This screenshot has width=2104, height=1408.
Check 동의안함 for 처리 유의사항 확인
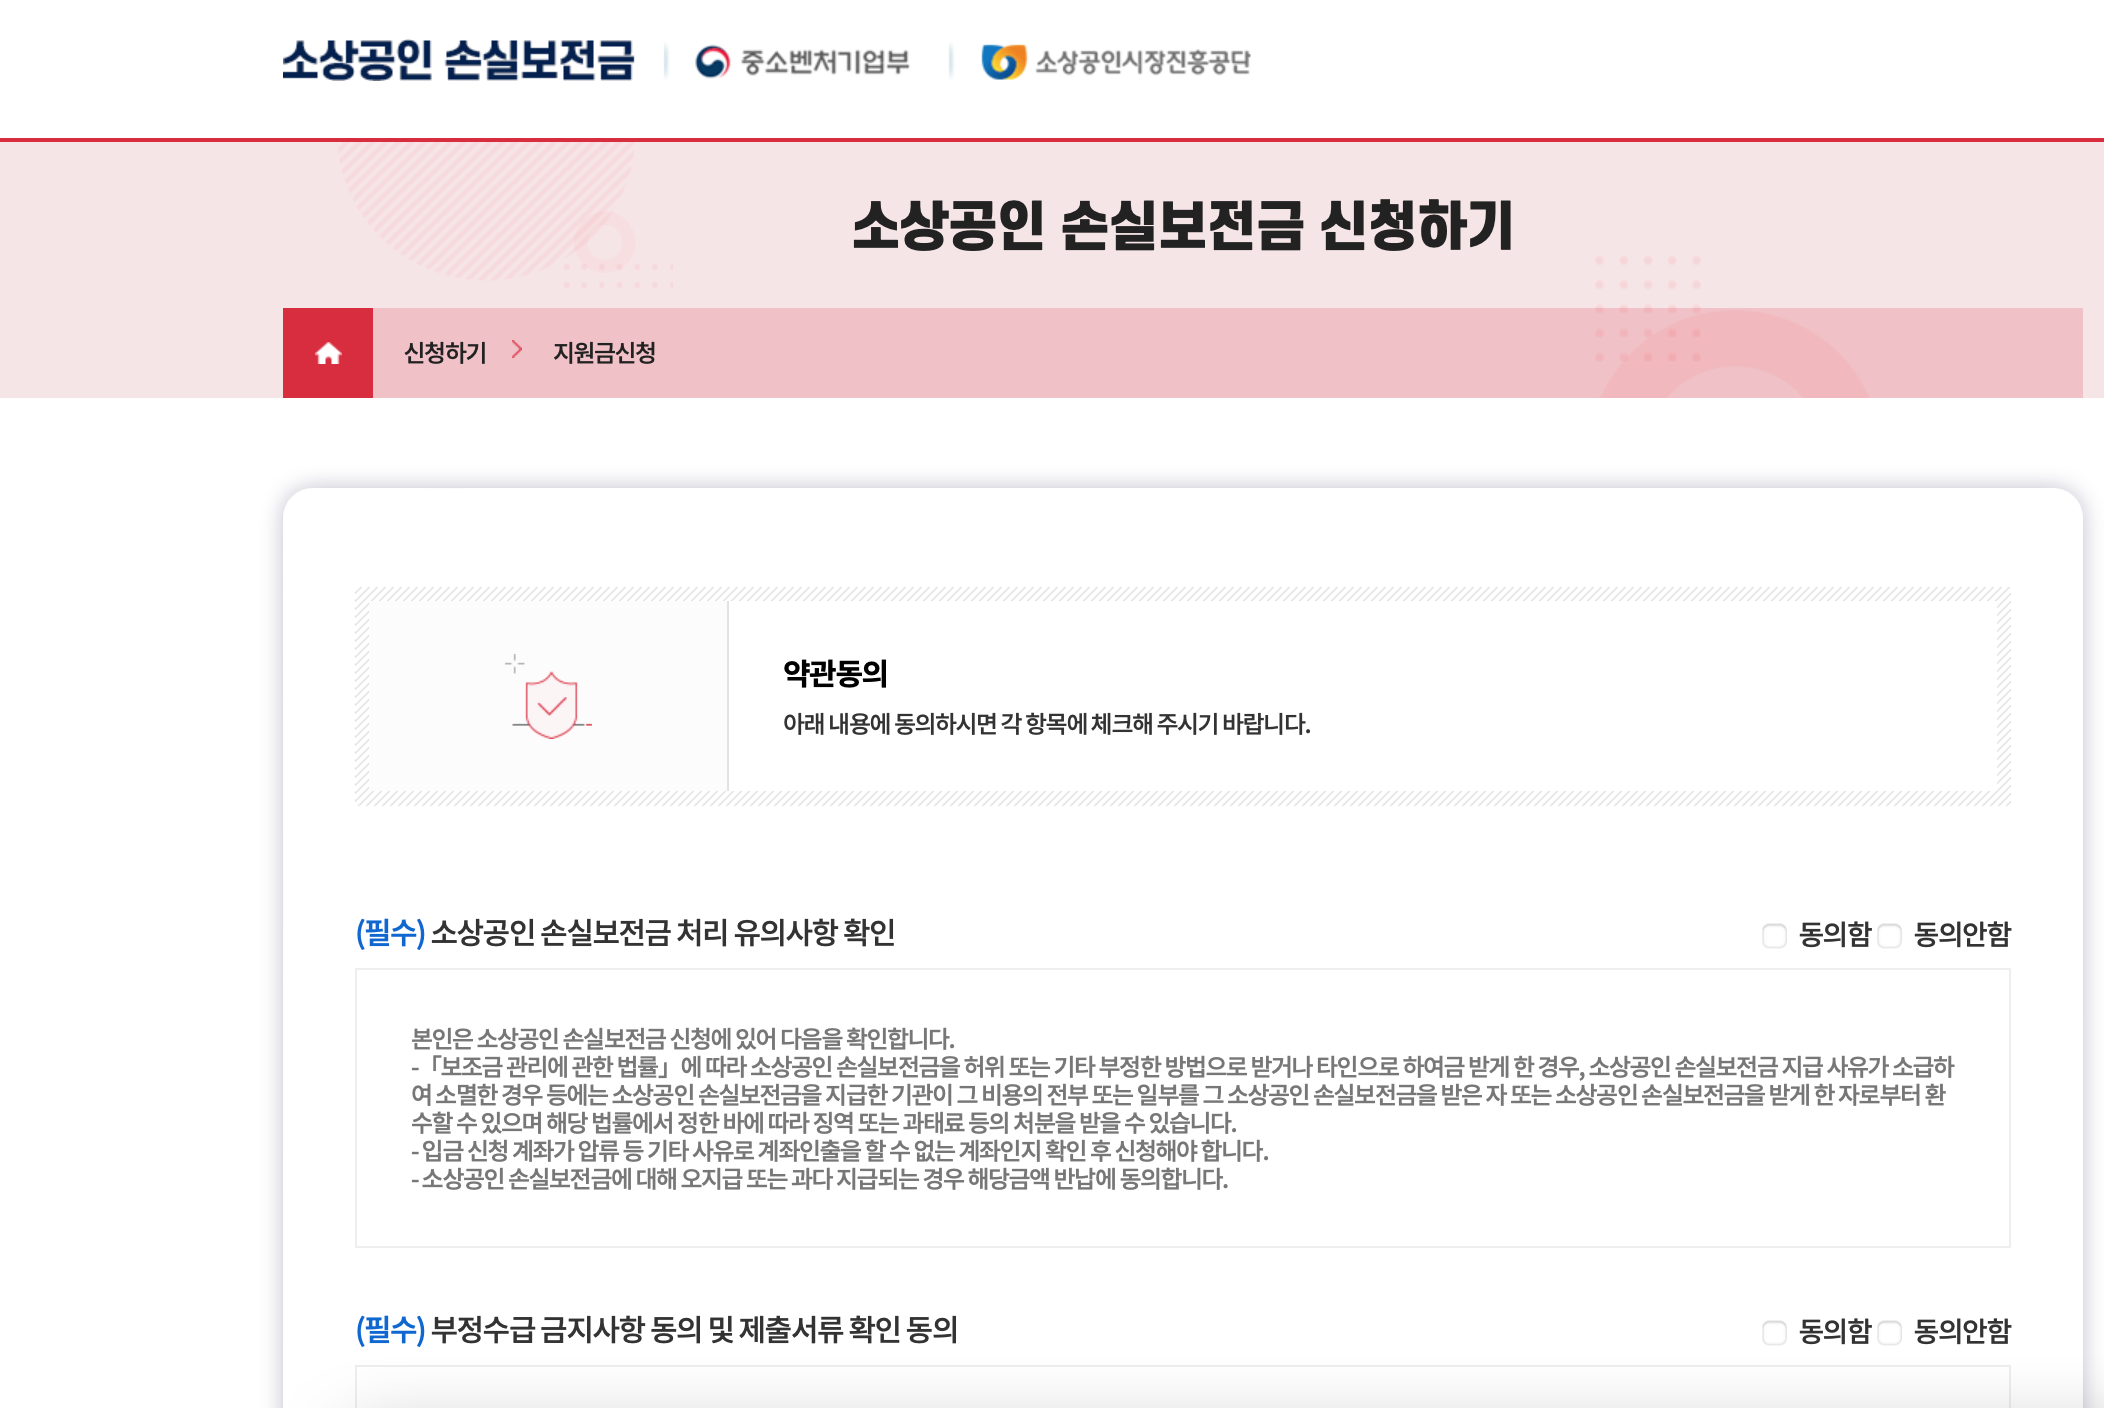1889,936
